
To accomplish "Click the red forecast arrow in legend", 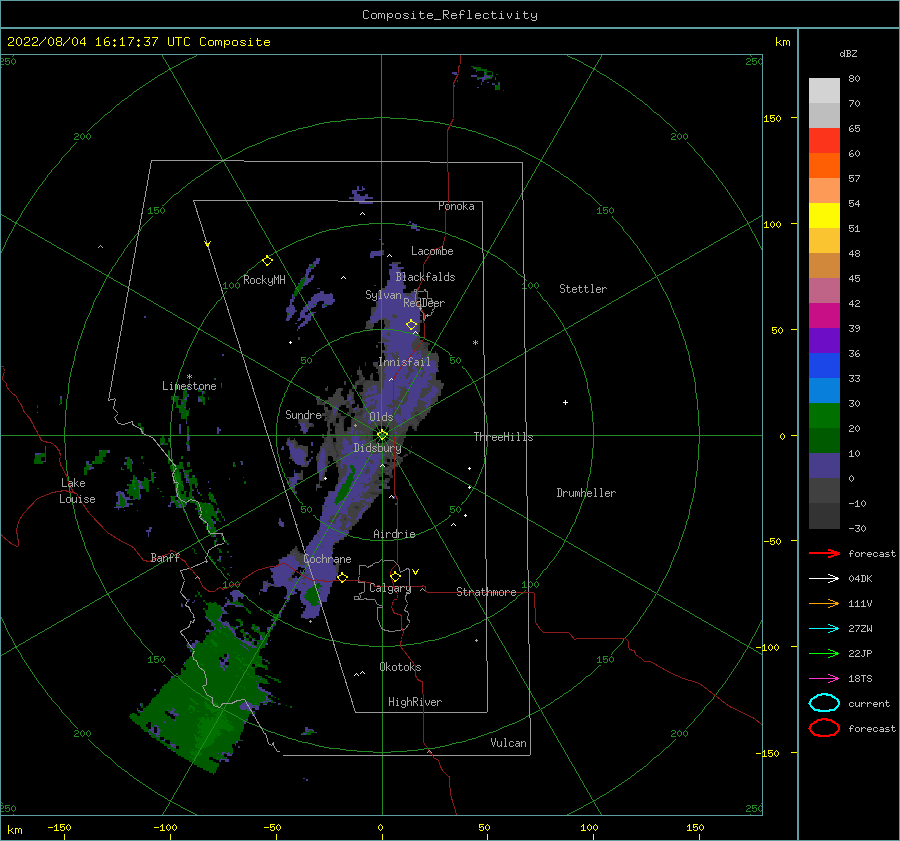I will pos(824,553).
